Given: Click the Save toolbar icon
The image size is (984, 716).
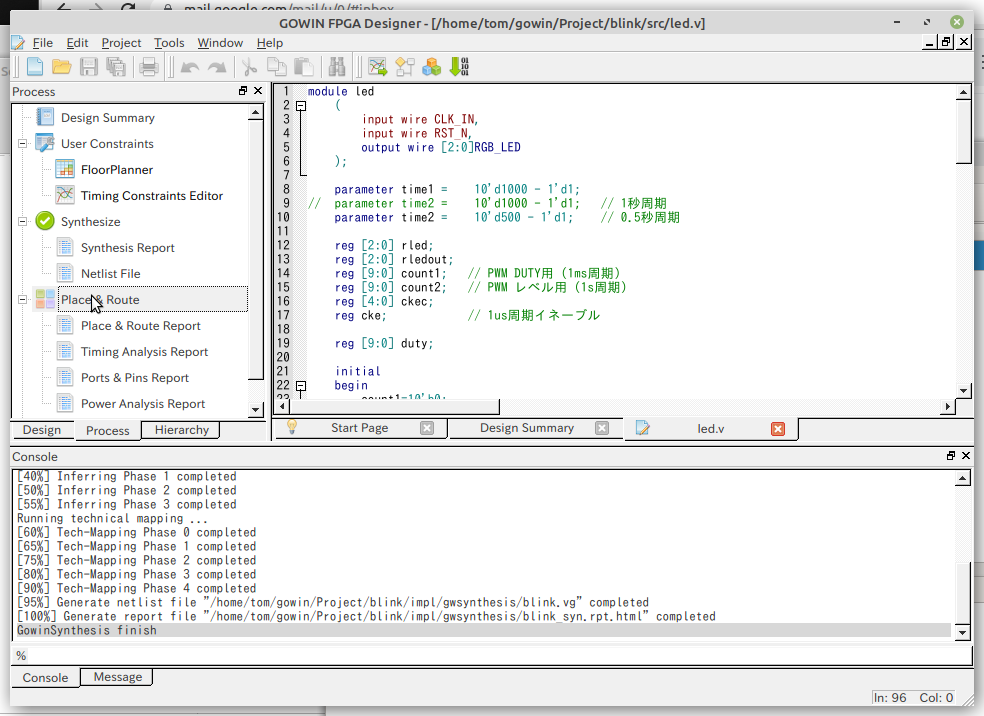Looking at the screenshot, I should click(x=88, y=67).
